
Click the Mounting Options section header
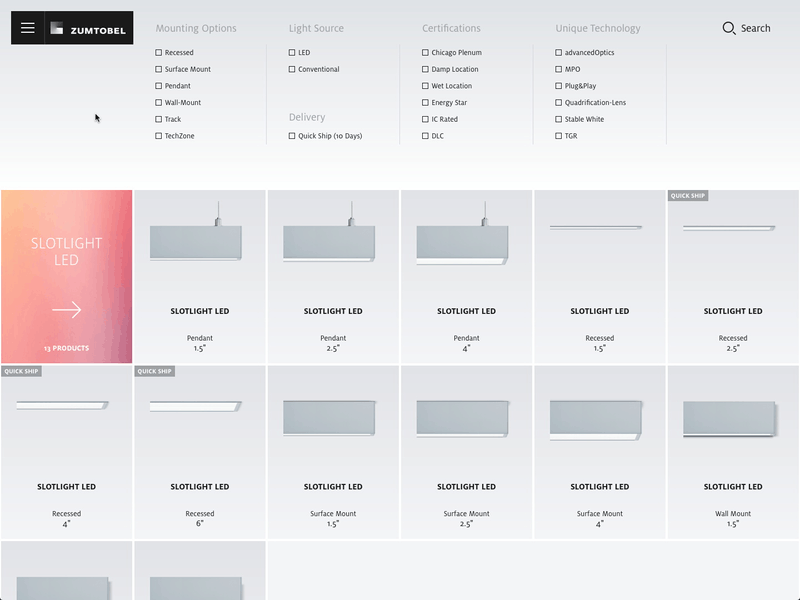click(196, 28)
